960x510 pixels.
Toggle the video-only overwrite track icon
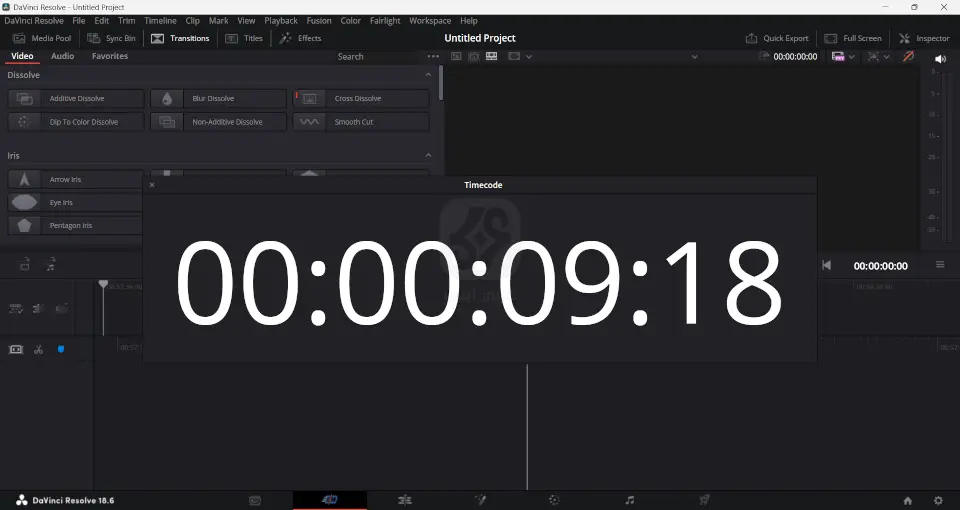[24, 264]
